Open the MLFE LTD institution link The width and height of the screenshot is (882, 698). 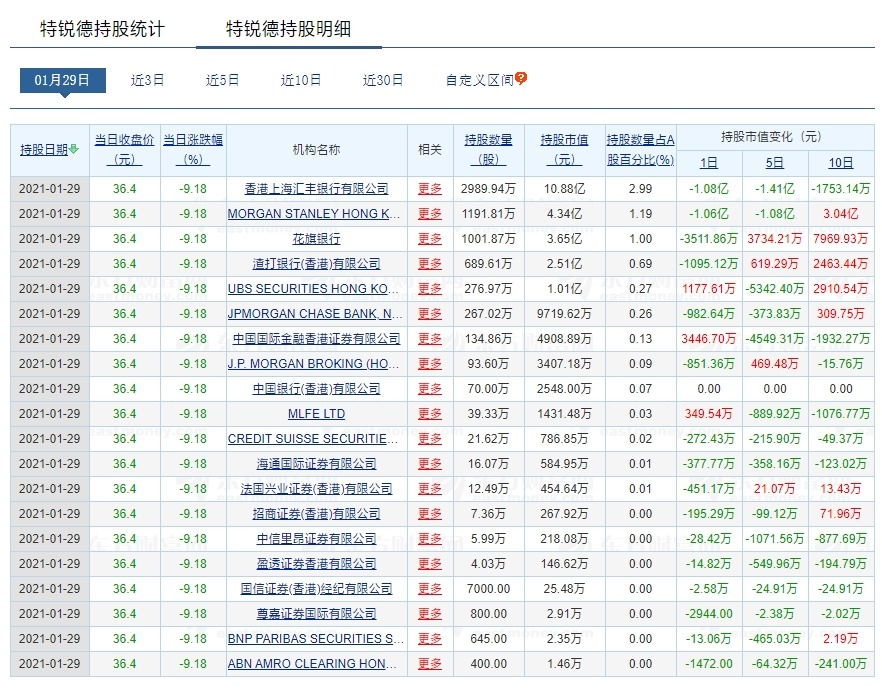[x=316, y=414]
